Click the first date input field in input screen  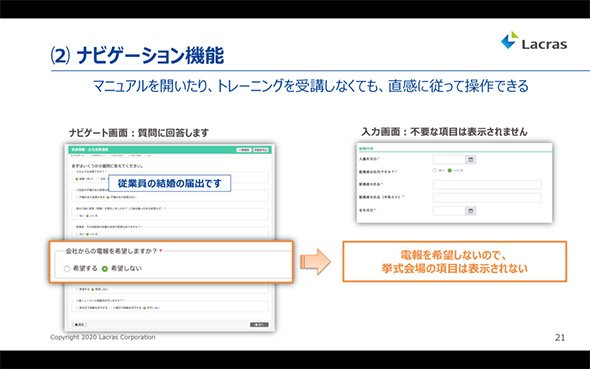(x=449, y=160)
